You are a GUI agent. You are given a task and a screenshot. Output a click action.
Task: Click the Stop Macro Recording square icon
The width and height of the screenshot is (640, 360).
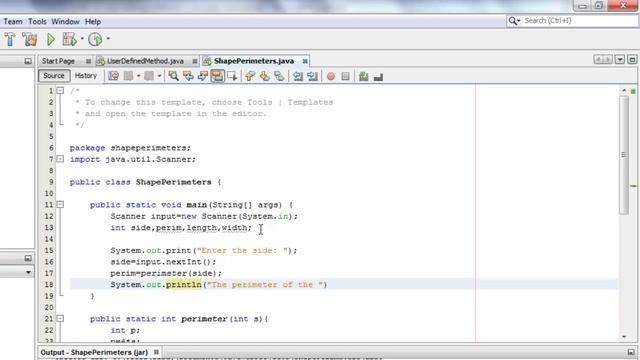pyautogui.click(x=345, y=76)
